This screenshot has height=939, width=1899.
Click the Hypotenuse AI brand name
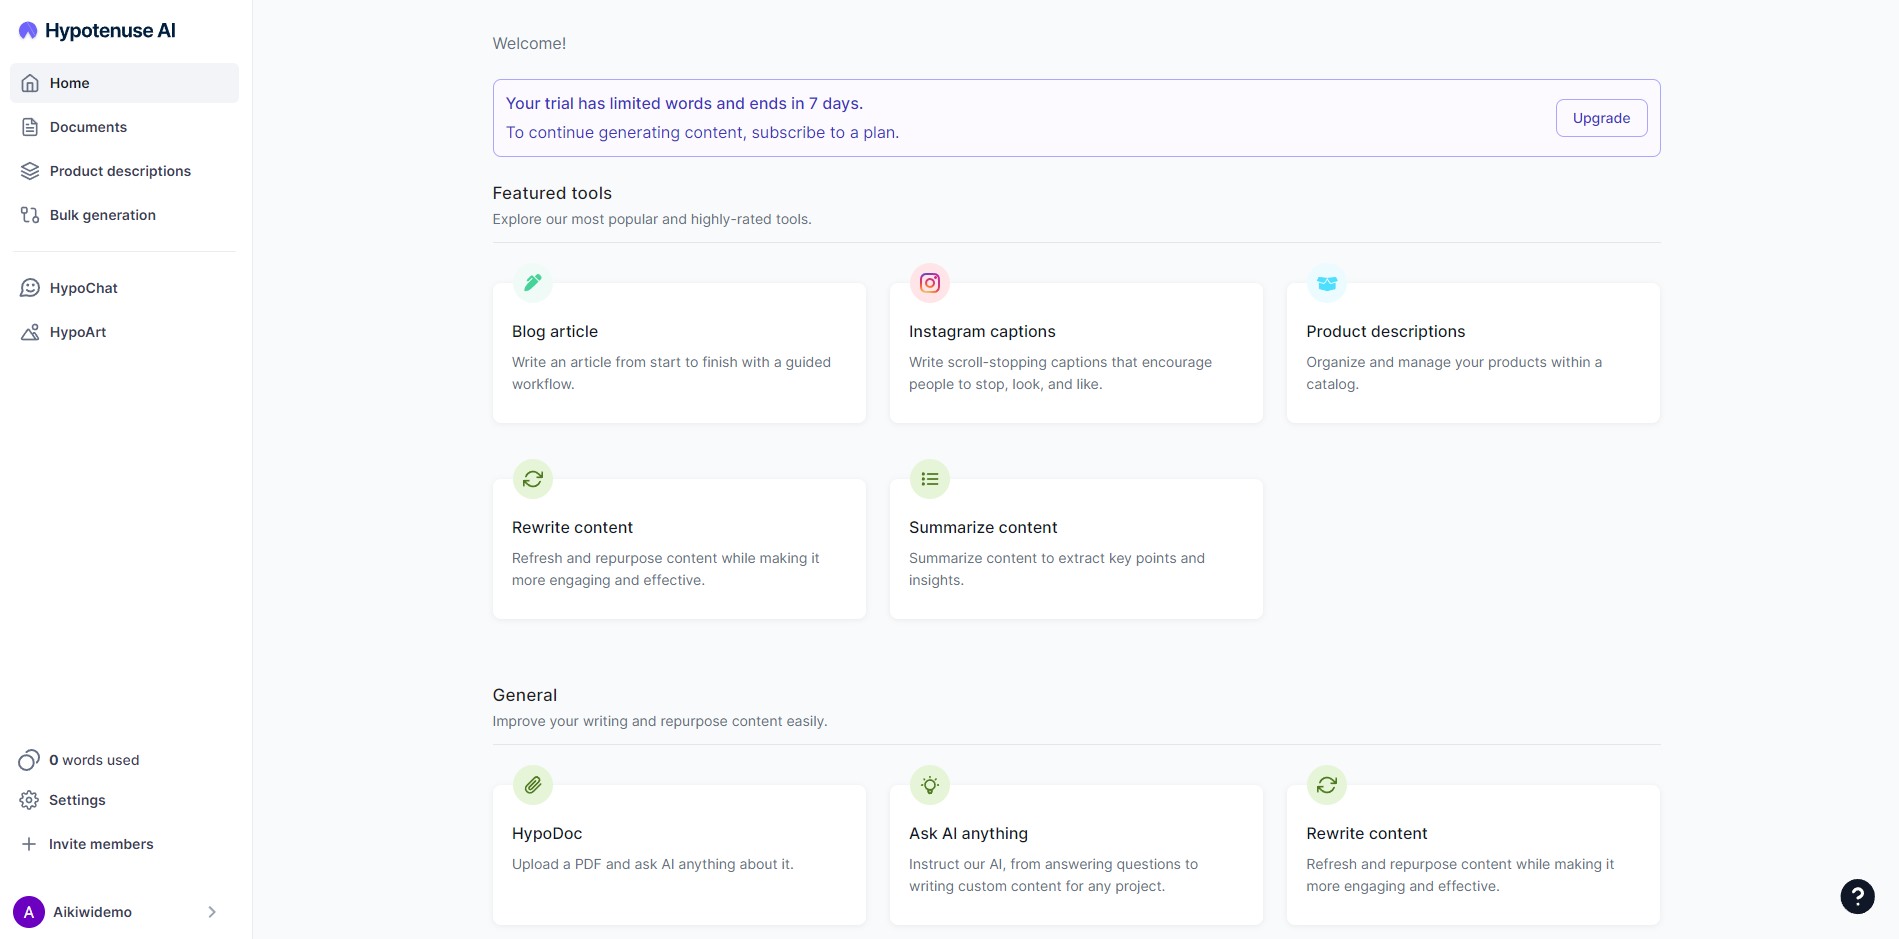(110, 31)
